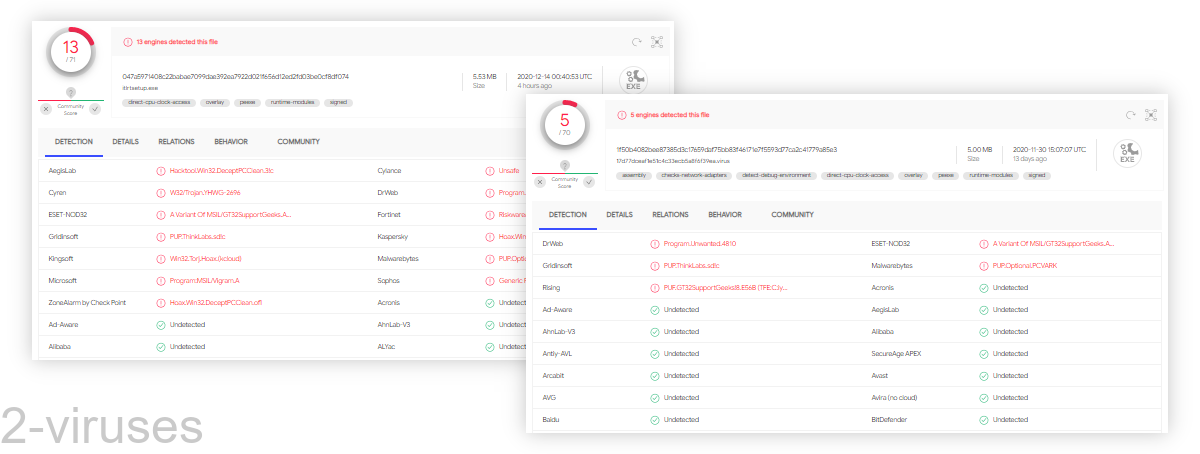The image size is (1200, 454).
Task: Click the Kingsoft engine name
Action: click(x=63, y=258)
